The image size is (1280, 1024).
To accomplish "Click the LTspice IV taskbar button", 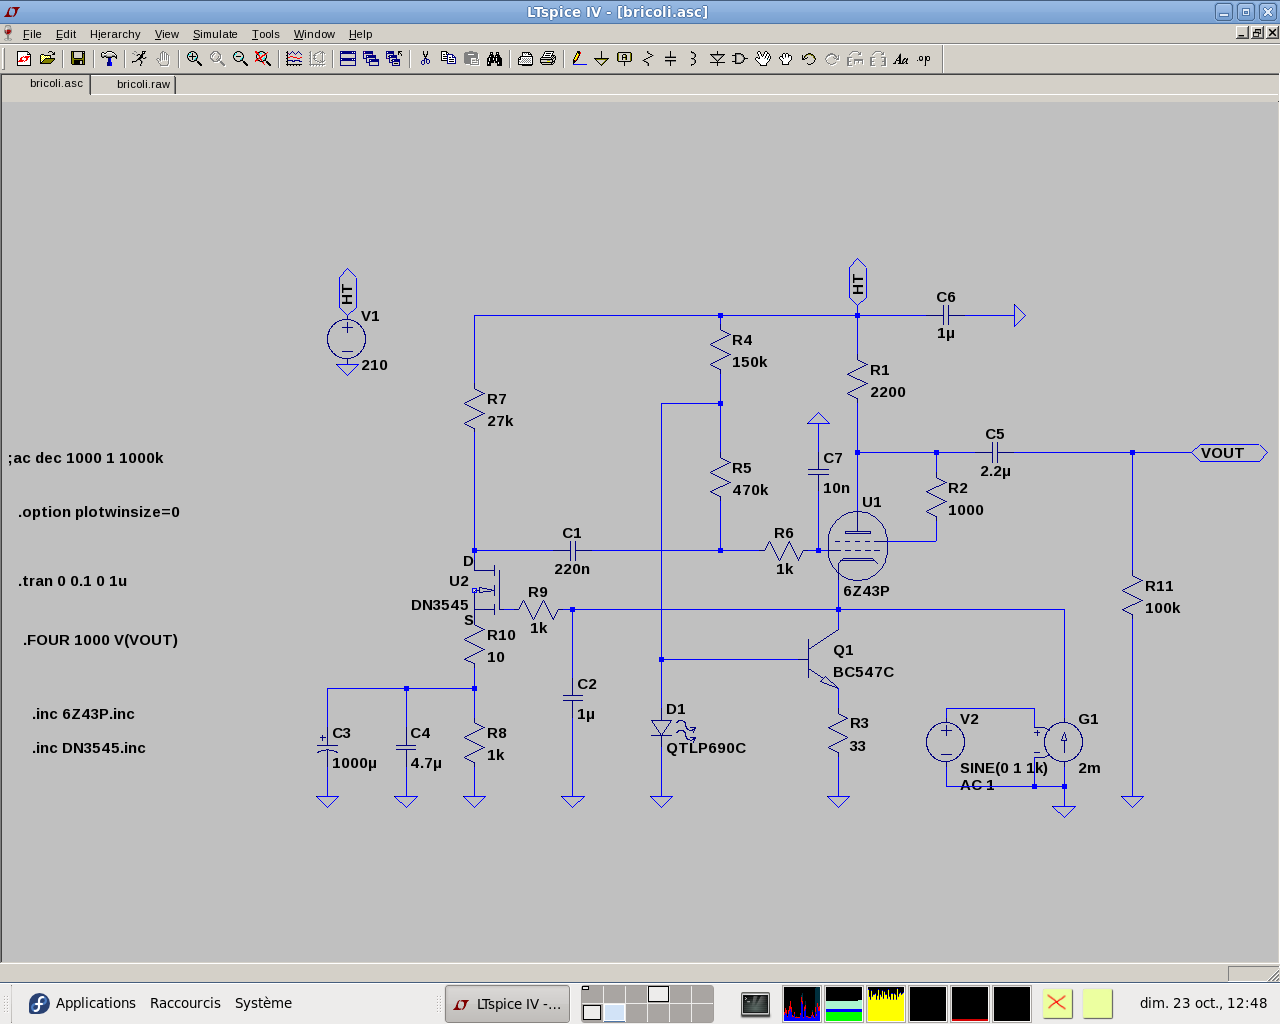I will point(508,1004).
